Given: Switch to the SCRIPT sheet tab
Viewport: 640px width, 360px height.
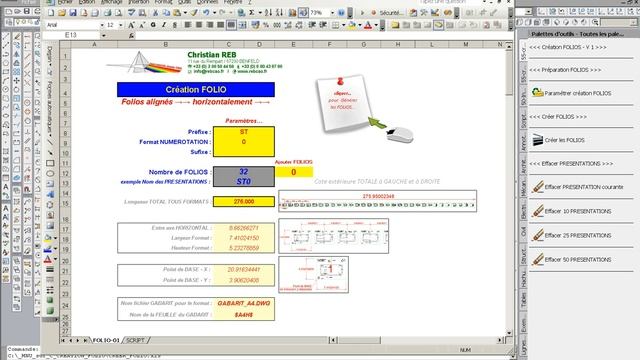Looking at the screenshot, I should pos(135,340).
